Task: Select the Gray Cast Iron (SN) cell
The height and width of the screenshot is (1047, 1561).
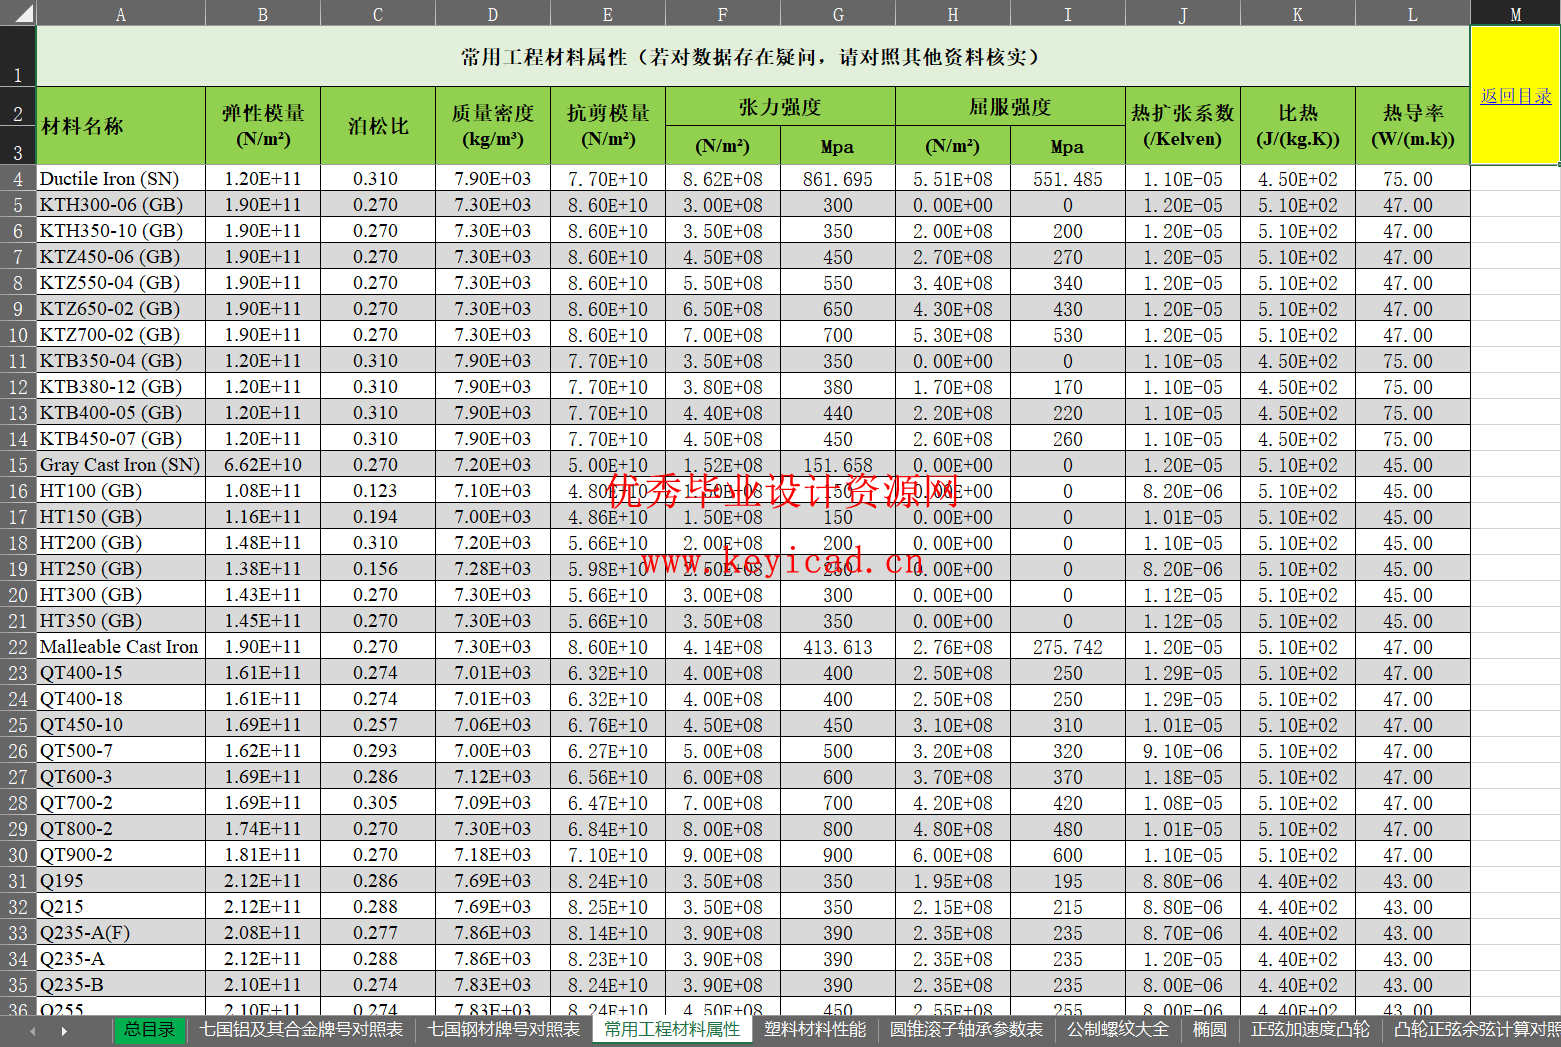Action: coord(119,464)
